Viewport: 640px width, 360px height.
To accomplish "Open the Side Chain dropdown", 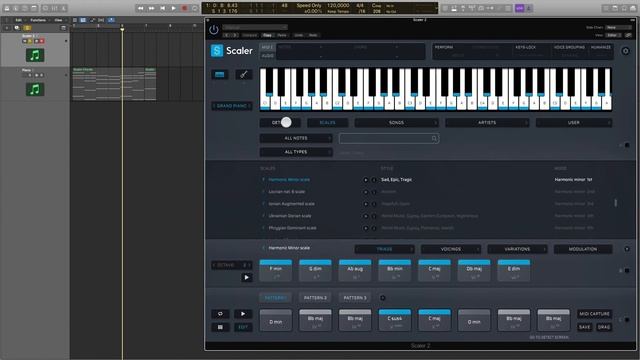I will coord(618,27).
